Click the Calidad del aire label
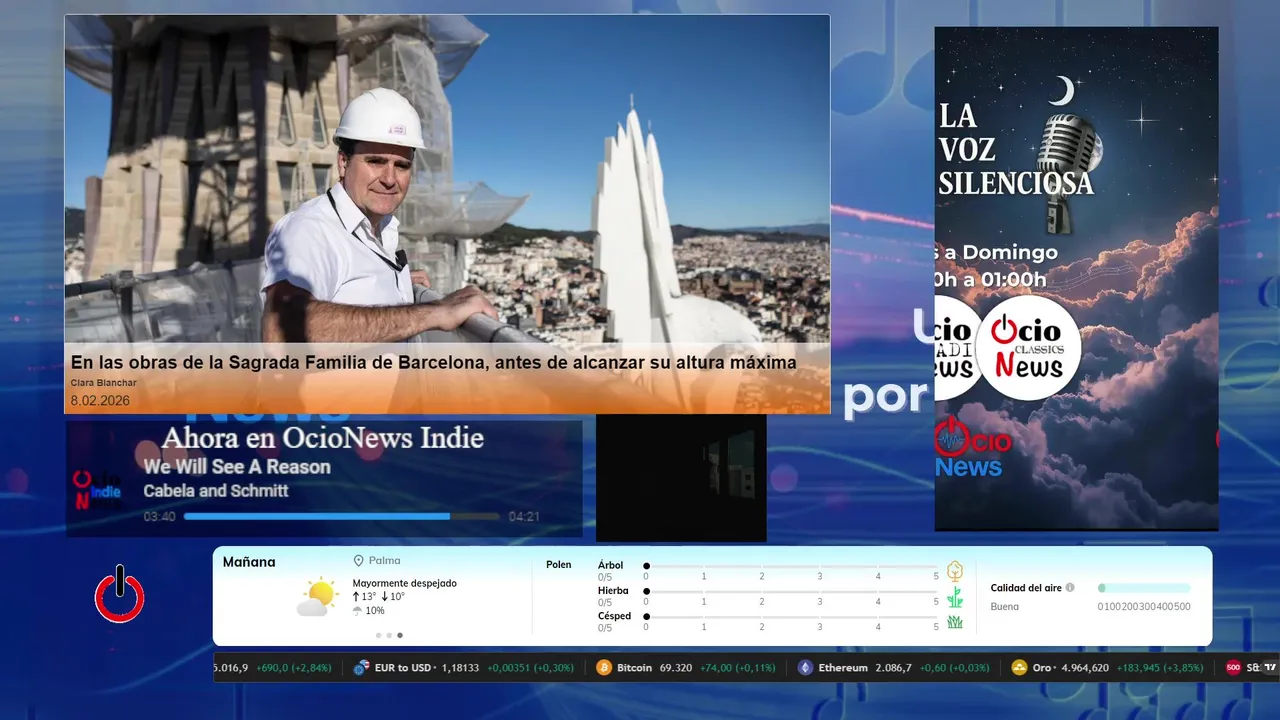This screenshot has height=720, width=1280. click(1026, 588)
